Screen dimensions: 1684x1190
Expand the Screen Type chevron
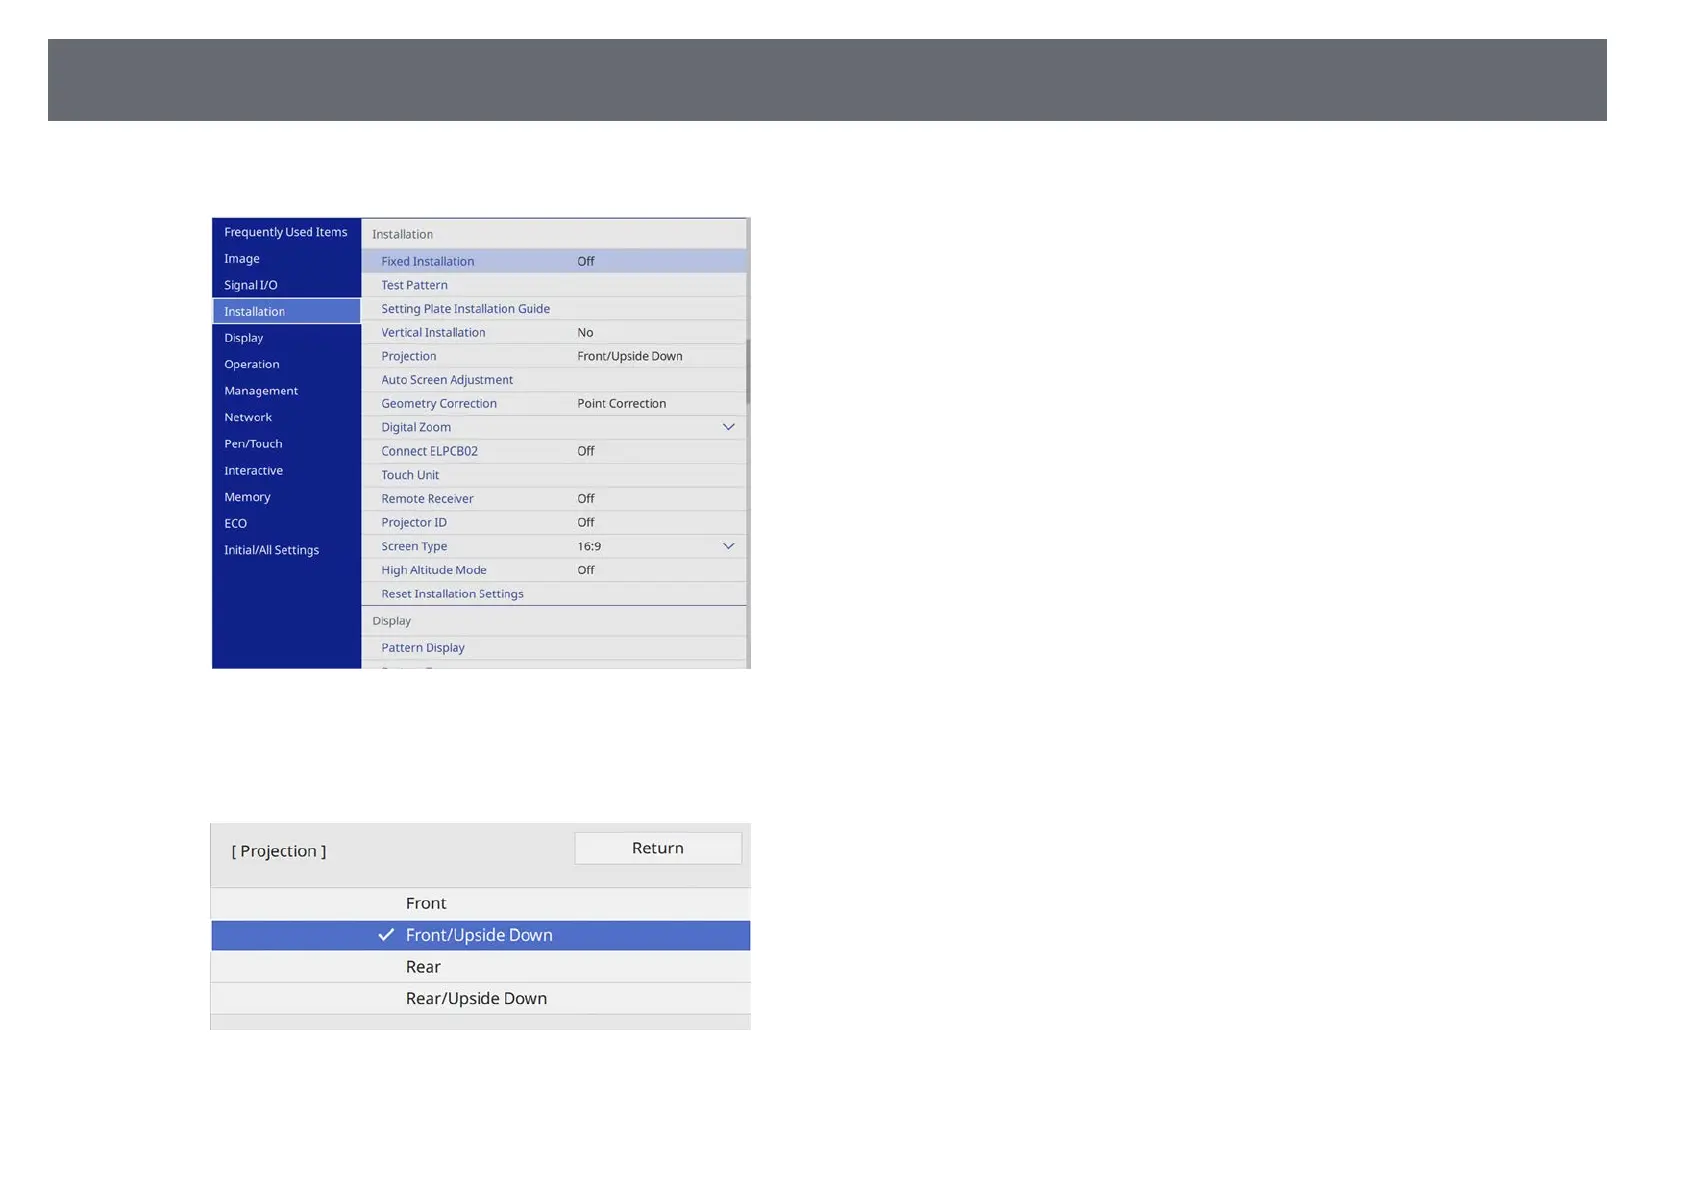(729, 546)
